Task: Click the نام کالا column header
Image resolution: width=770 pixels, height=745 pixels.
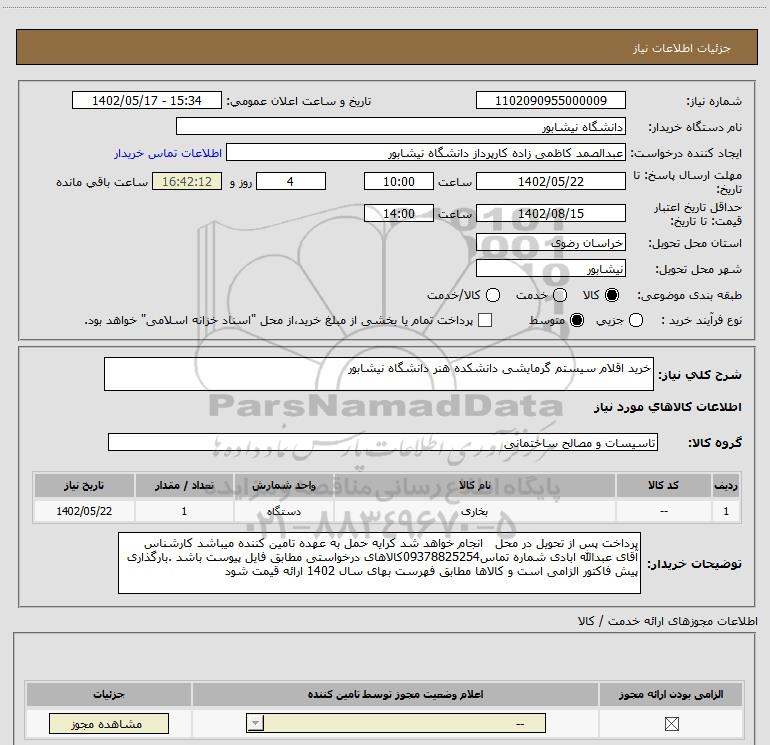Action: [x=474, y=485]
